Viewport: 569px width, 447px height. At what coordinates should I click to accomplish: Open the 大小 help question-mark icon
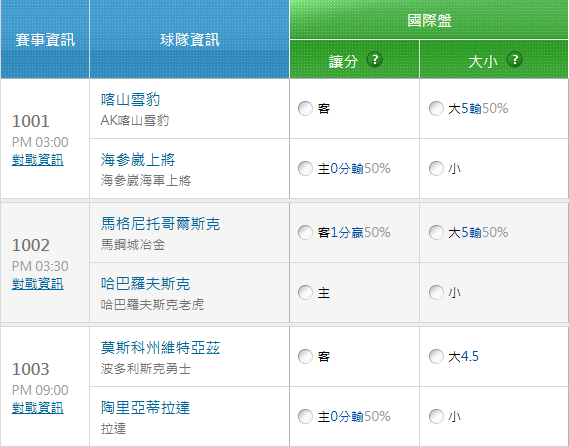coord(515,60)
